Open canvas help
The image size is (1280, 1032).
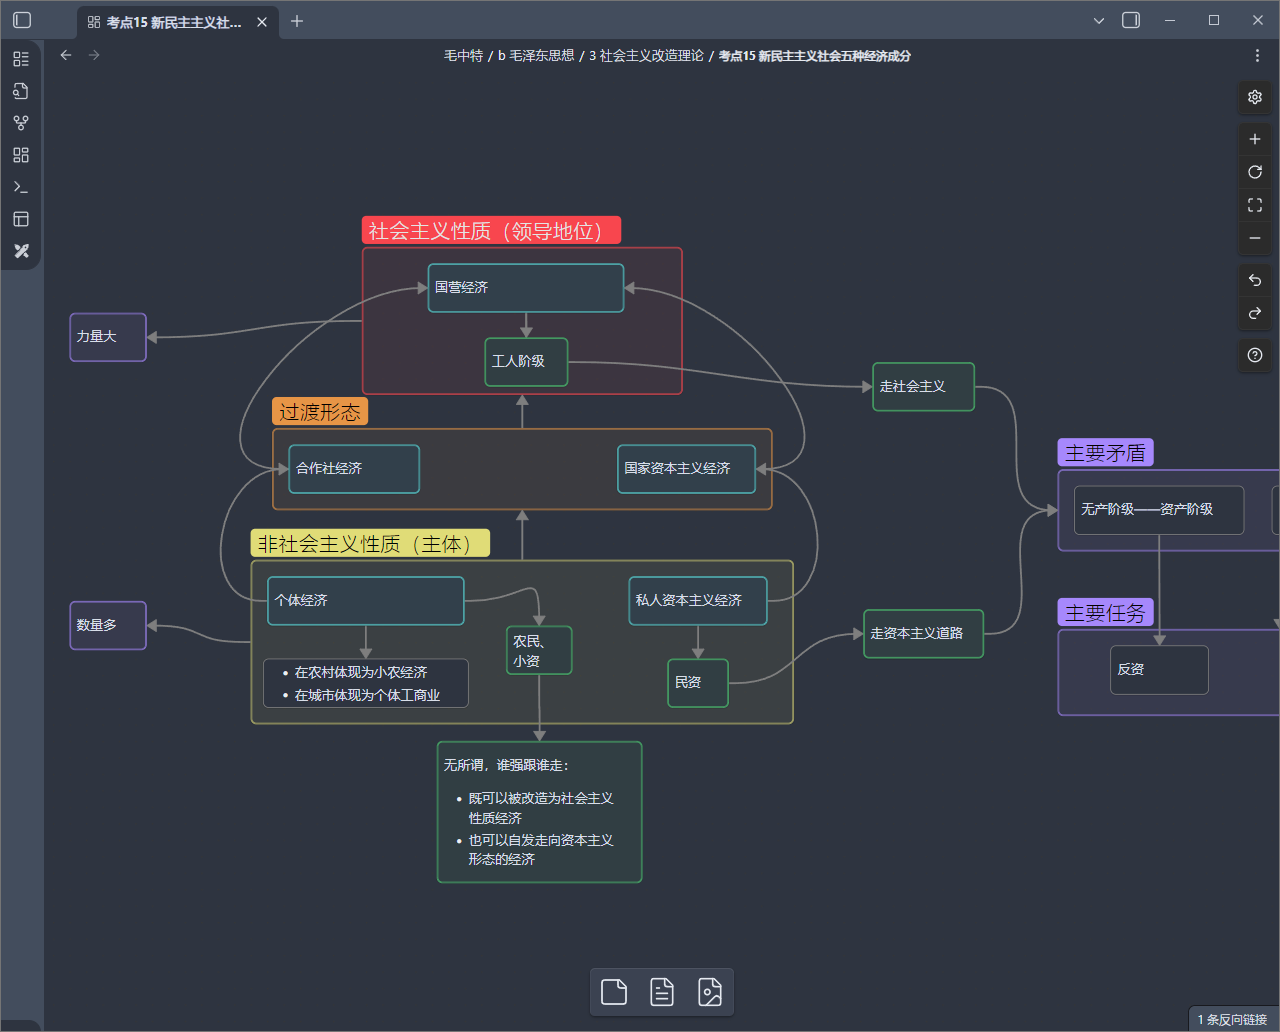(1255, 355)
